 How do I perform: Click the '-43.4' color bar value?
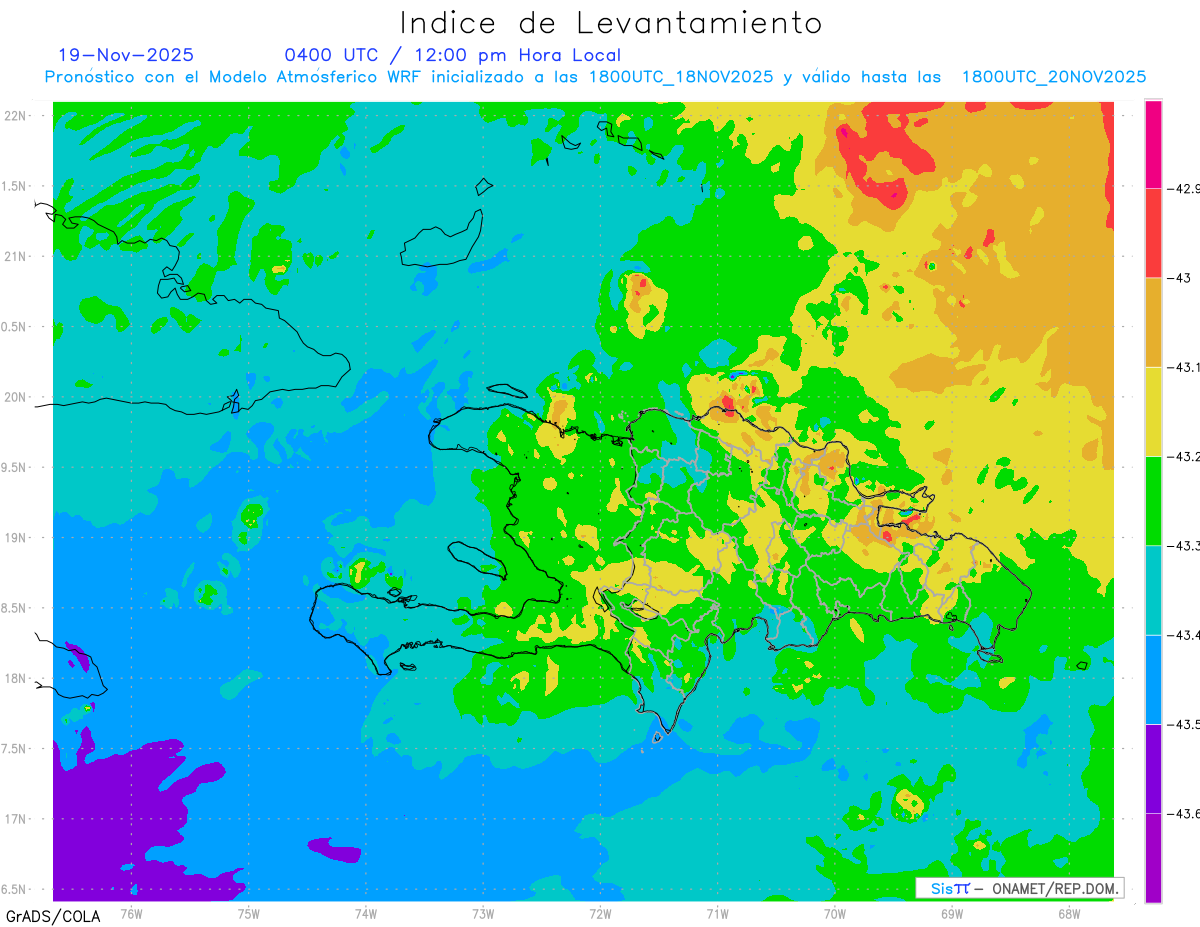(1183, 635)
